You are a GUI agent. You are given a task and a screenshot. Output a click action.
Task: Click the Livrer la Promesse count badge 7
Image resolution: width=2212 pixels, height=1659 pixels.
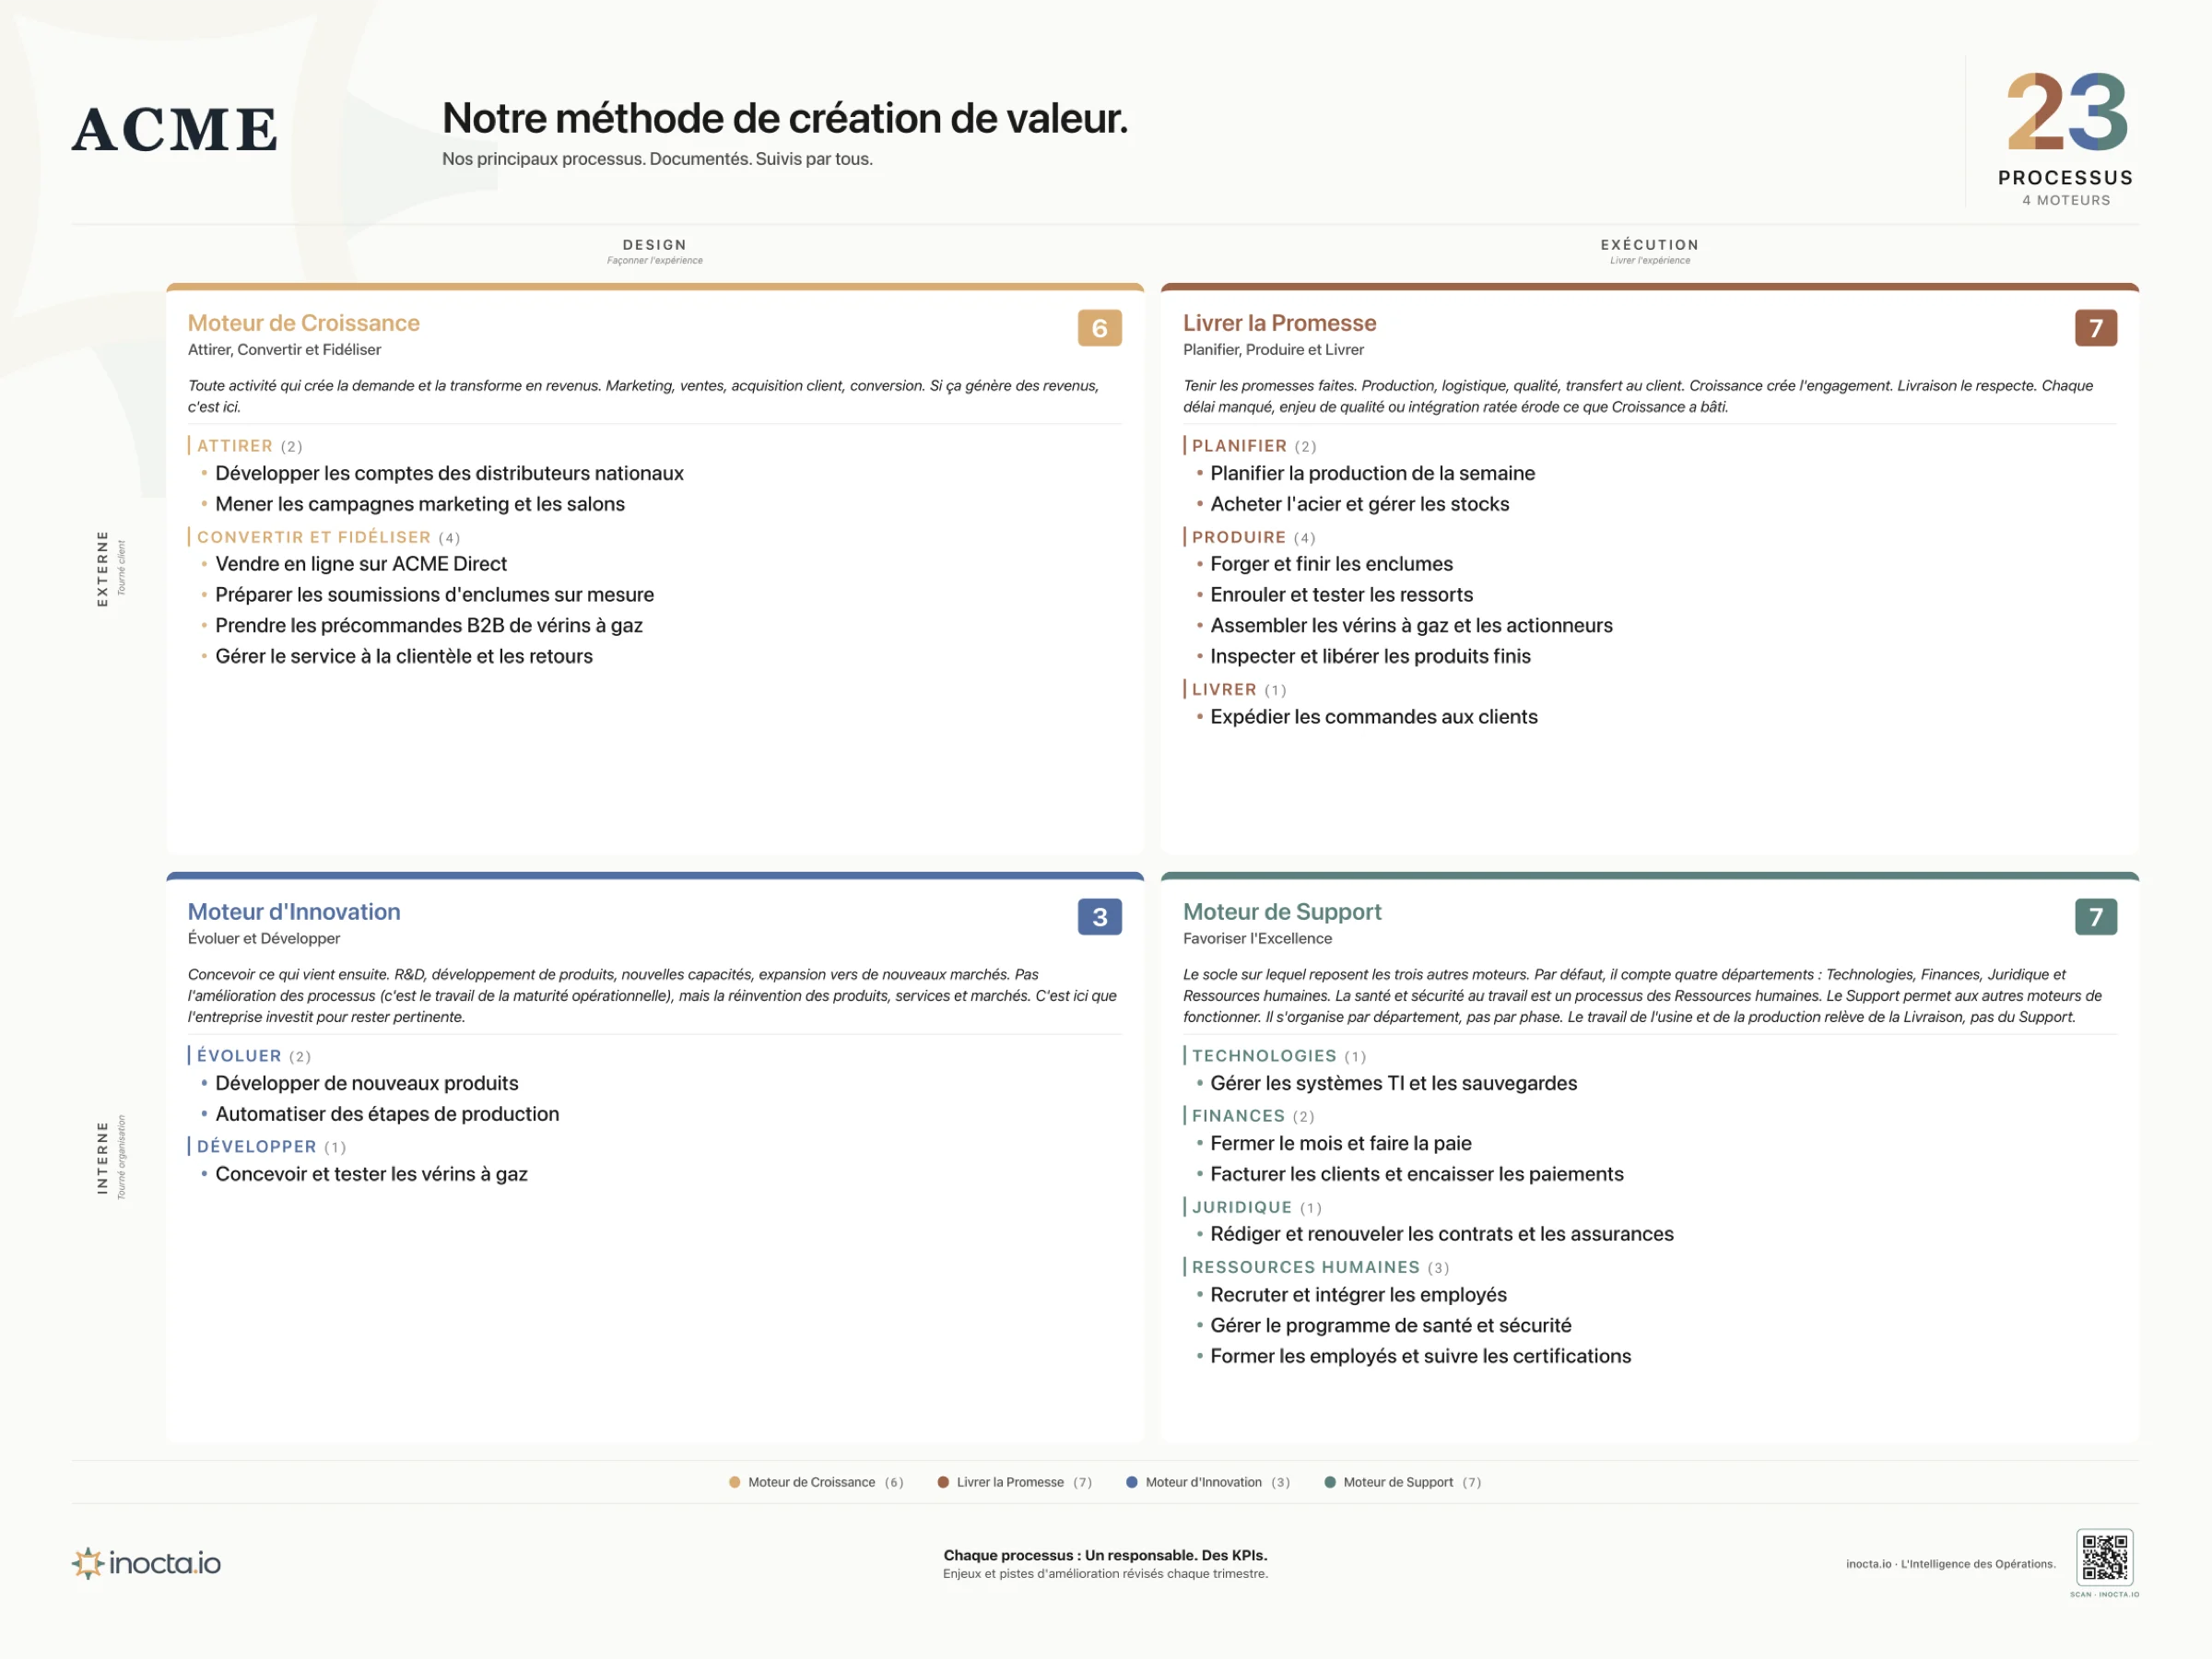pyautogui.click(x=2096, y=328)
